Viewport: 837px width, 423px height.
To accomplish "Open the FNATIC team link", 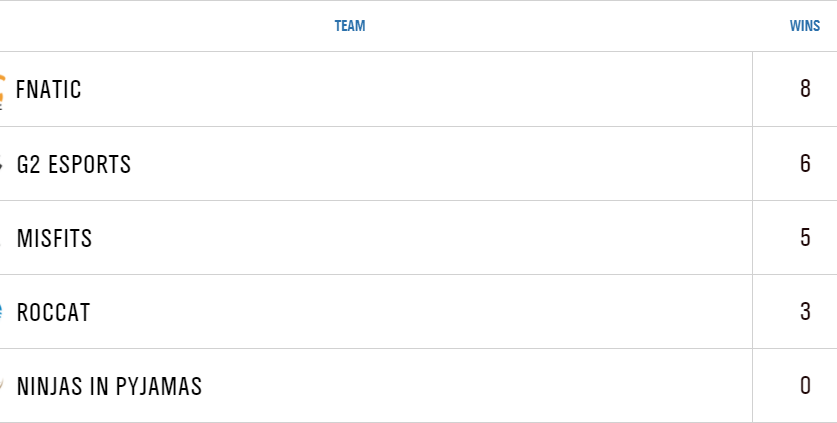I will [x=49, y=90].
